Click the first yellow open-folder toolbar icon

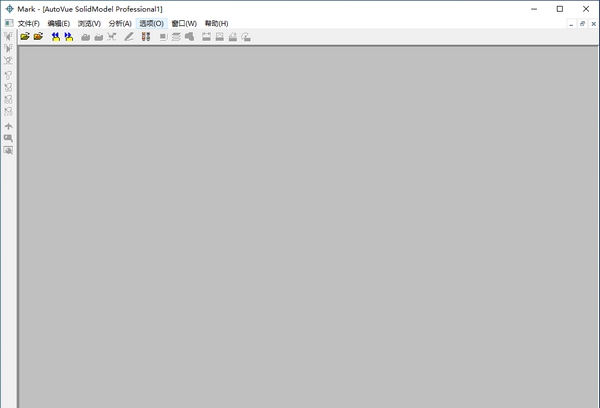[25, 37]
